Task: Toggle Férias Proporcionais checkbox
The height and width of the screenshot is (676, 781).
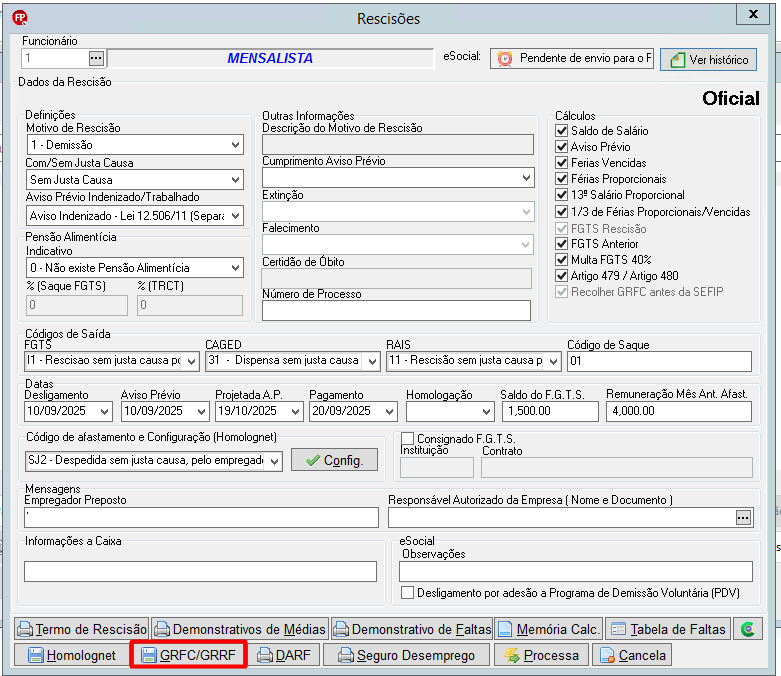Action: (561, 178)
